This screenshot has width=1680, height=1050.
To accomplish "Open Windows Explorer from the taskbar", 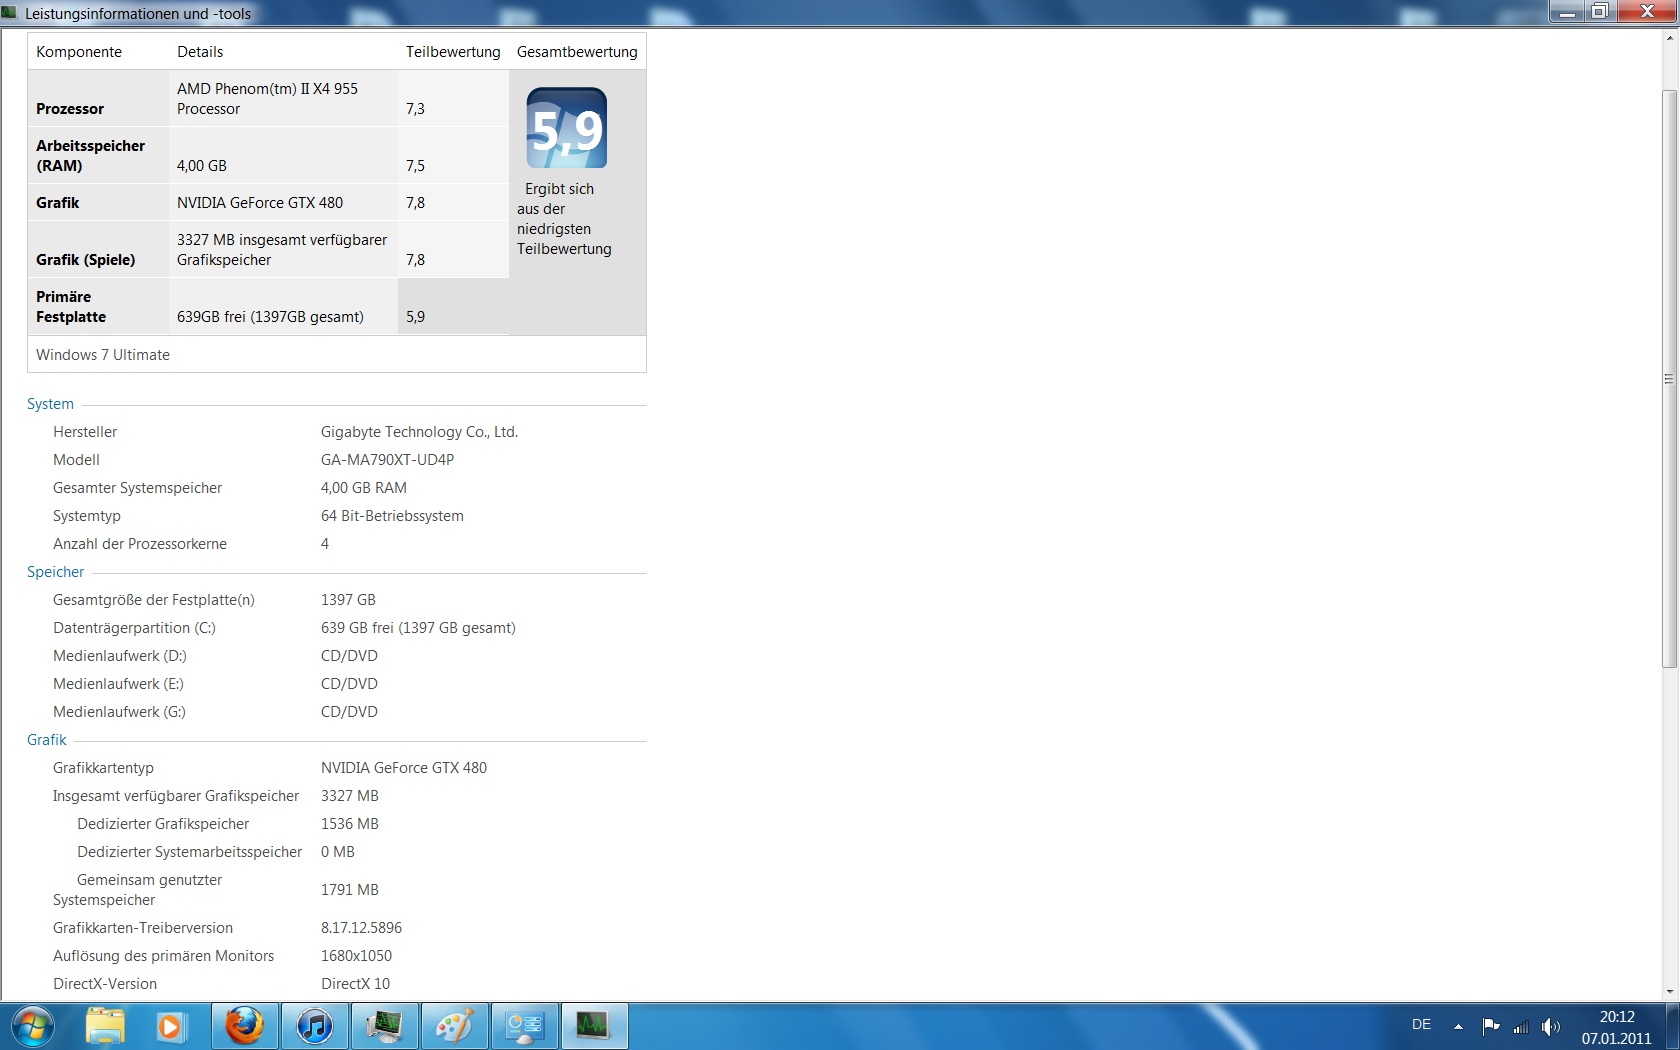I will [105, 1027].
